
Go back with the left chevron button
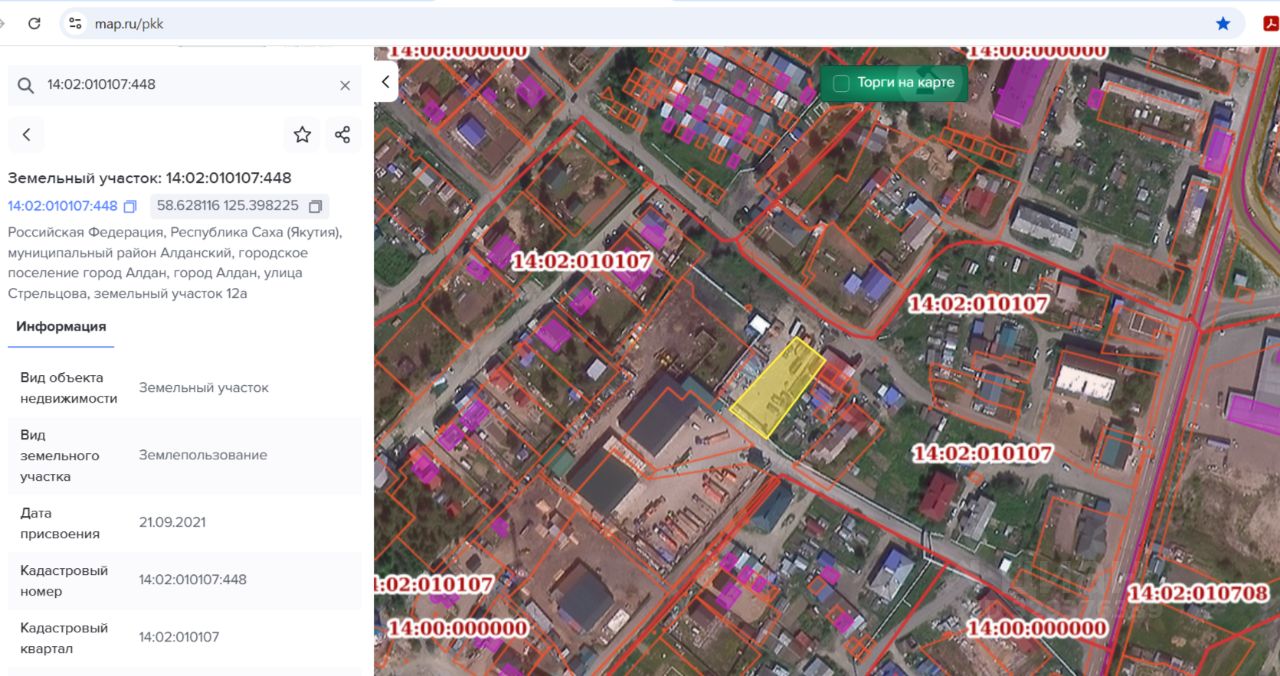click(x=26, y=134)
